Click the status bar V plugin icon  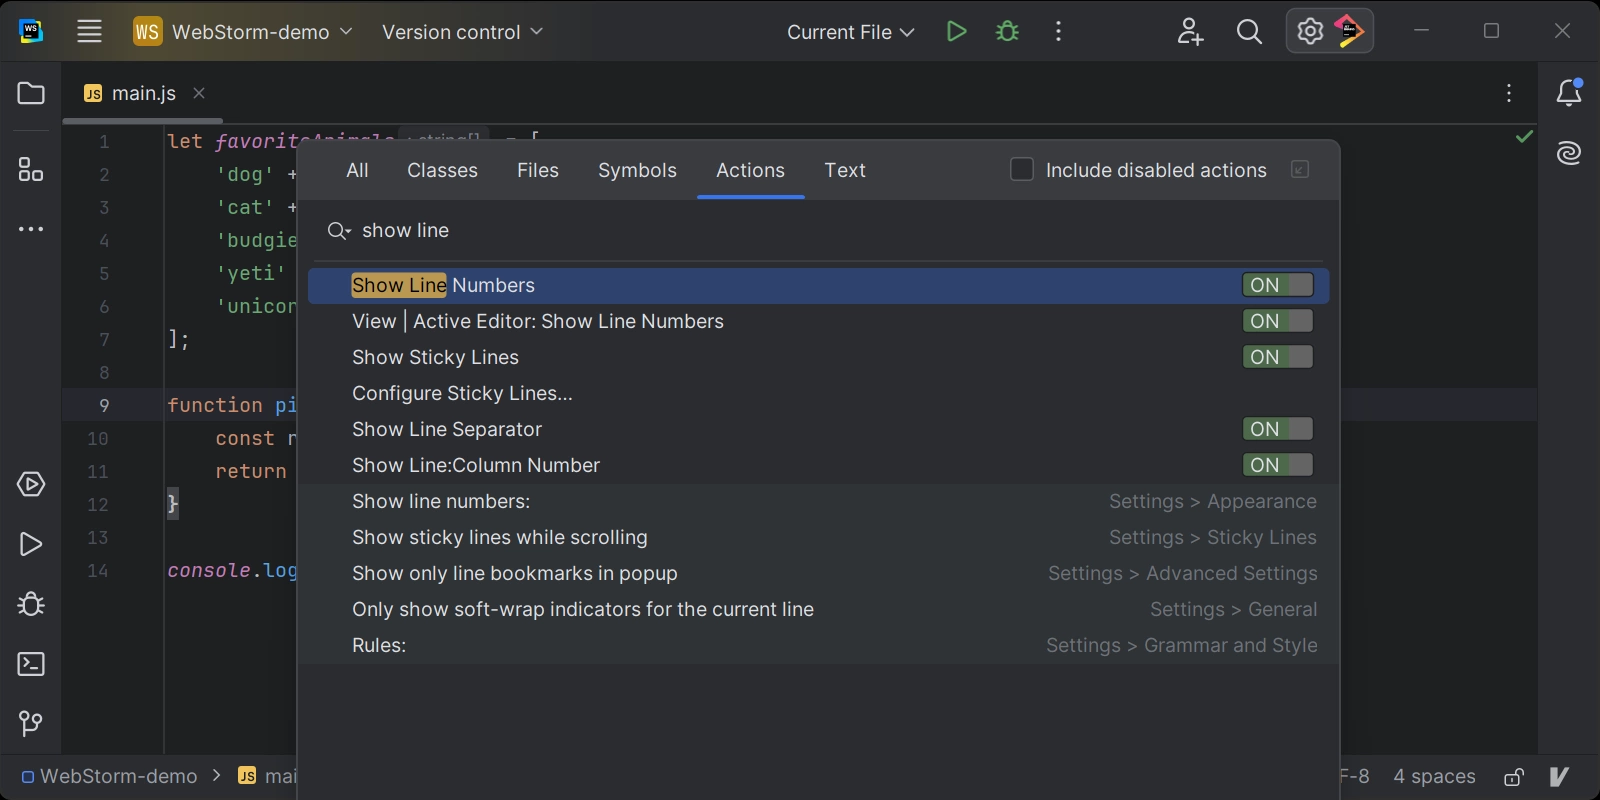coord(1559,777)
